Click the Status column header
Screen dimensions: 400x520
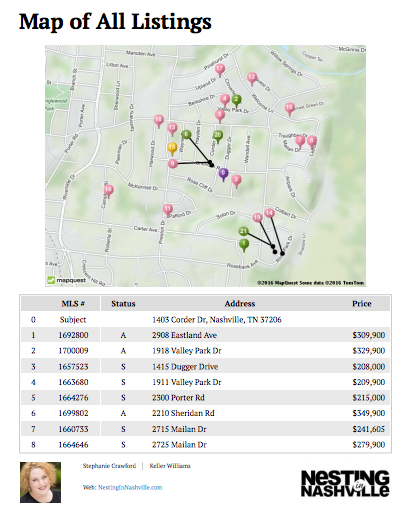[x=123, y=304]
